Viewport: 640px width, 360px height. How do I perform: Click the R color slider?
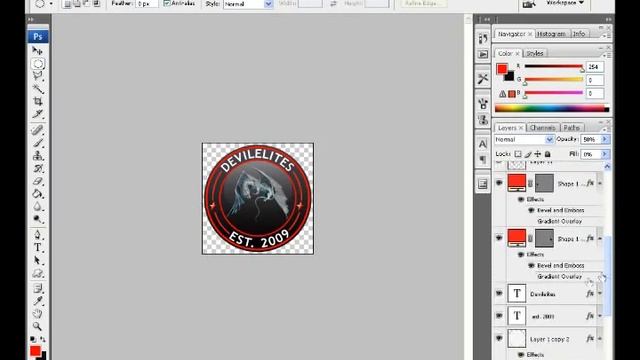[x=553, y=66]
